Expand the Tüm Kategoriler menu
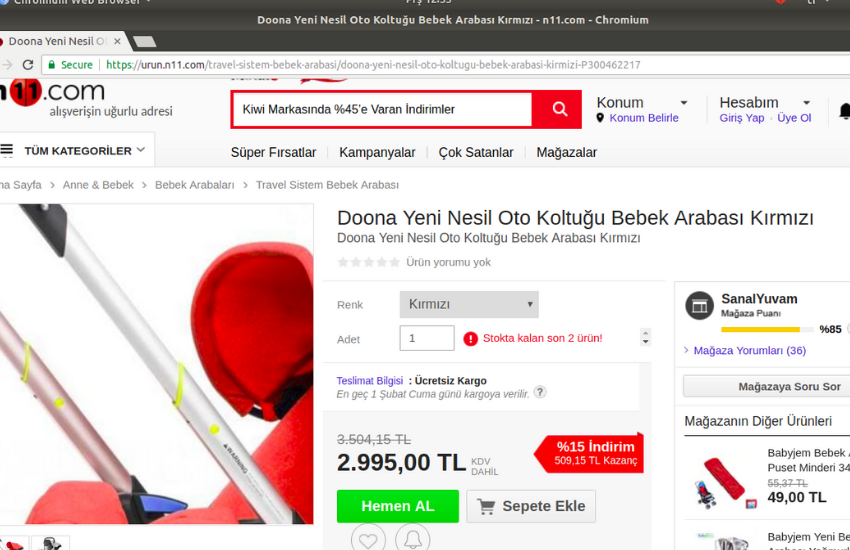 pyautogui.click(x=76, y=151)
